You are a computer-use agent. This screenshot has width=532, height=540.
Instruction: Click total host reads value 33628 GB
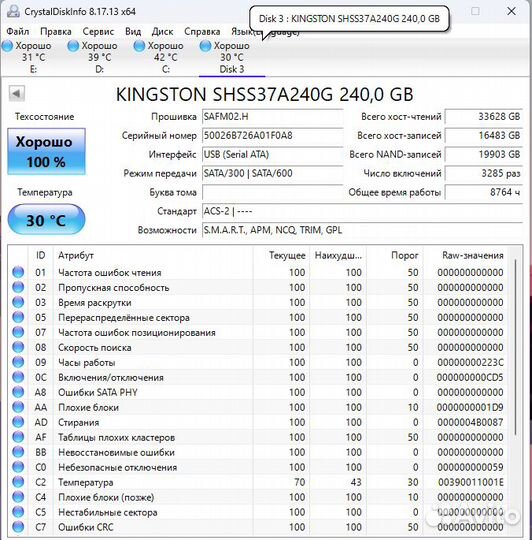tap(484, 117)
